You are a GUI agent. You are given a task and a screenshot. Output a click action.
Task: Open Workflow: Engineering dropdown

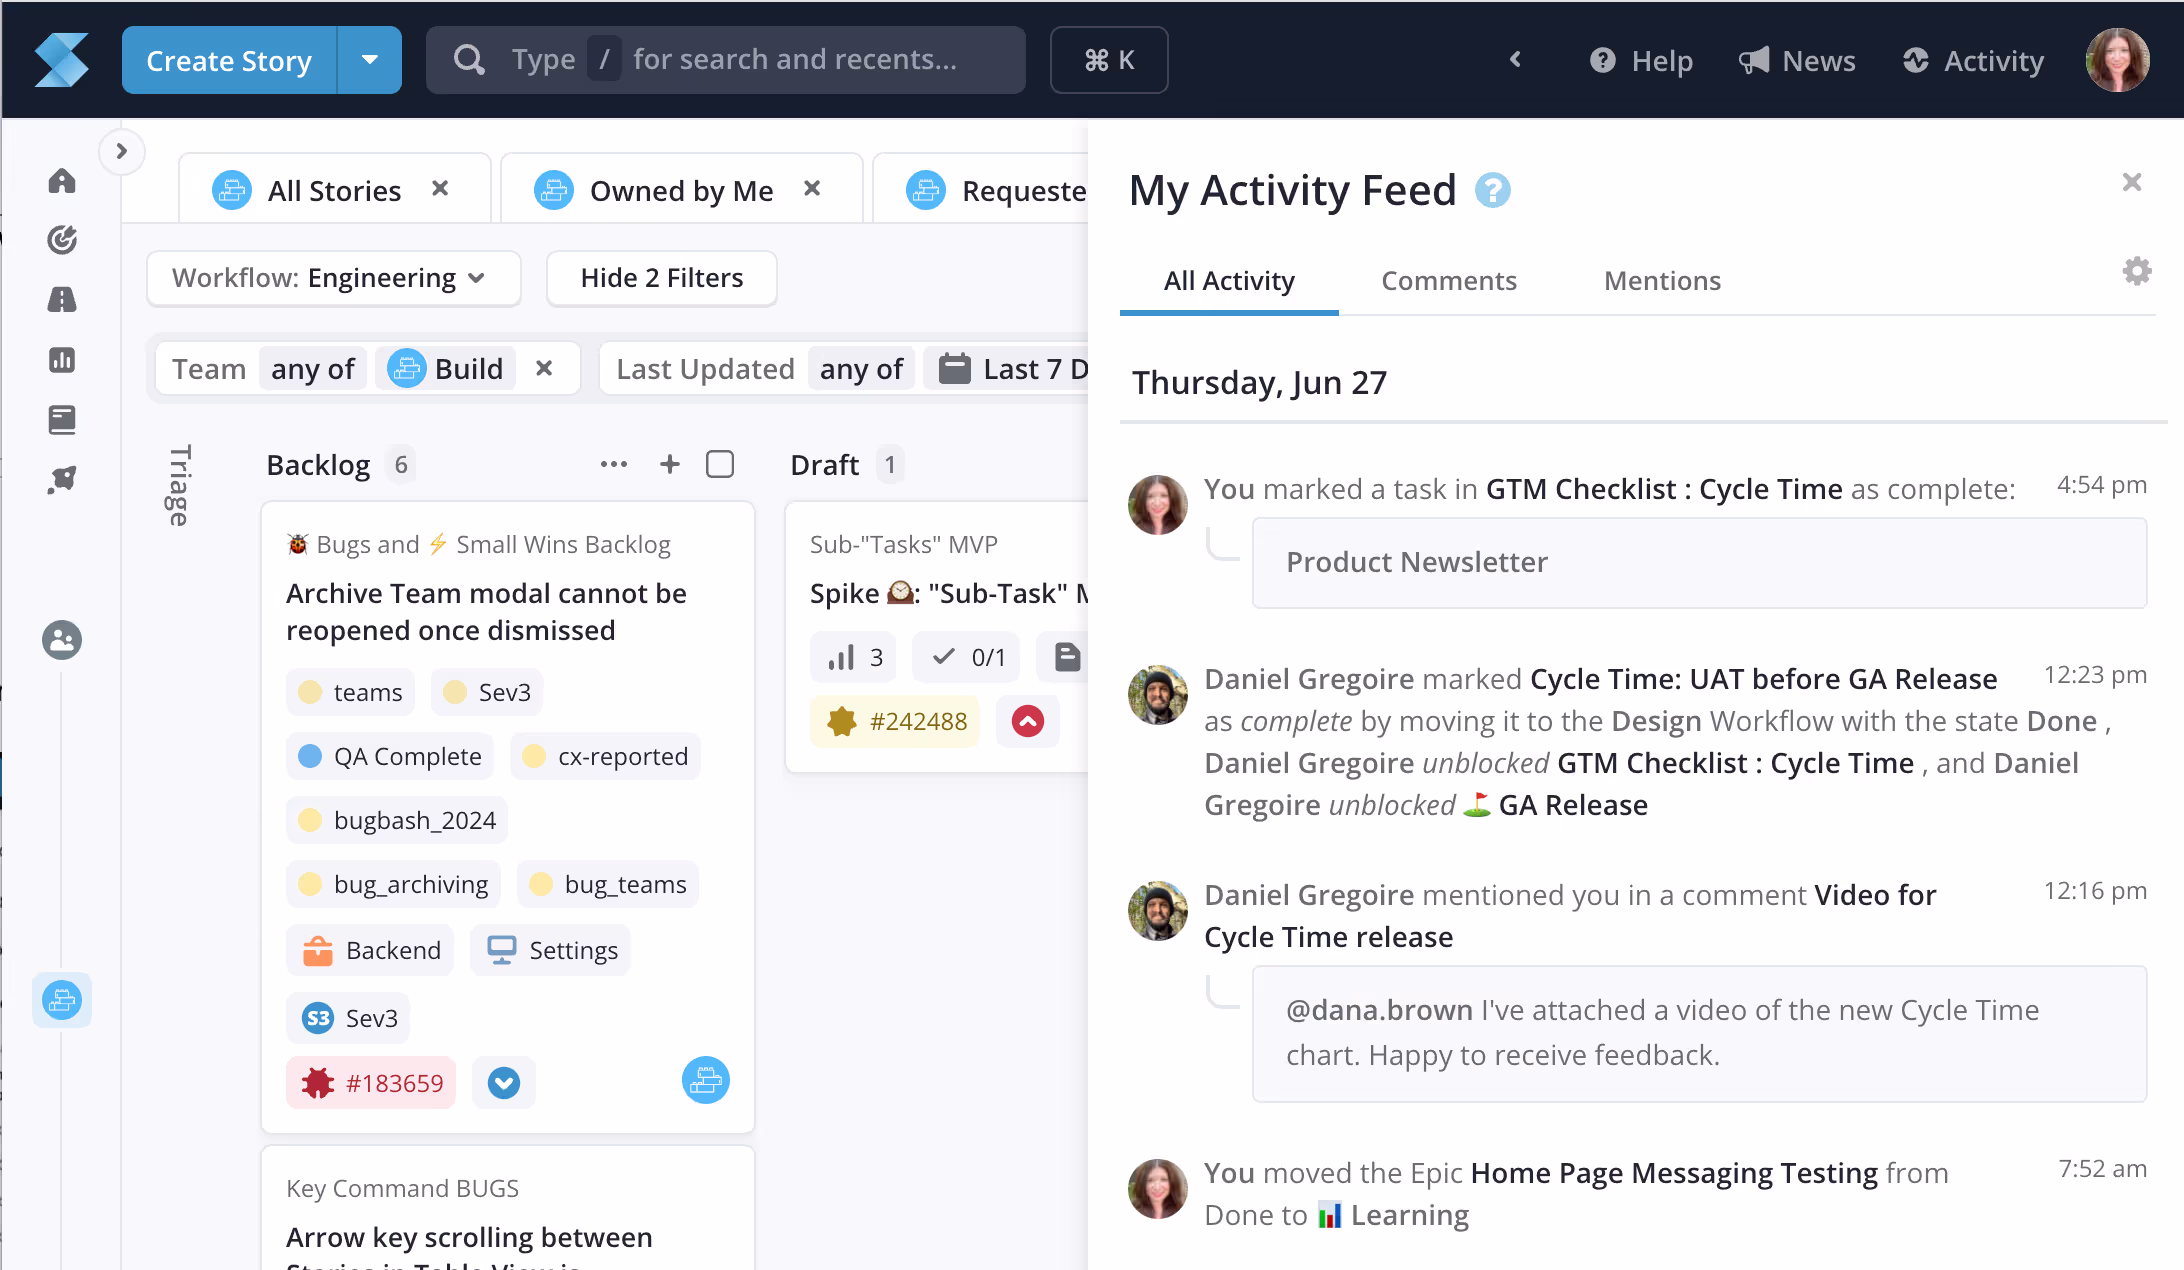coord(333,278)
